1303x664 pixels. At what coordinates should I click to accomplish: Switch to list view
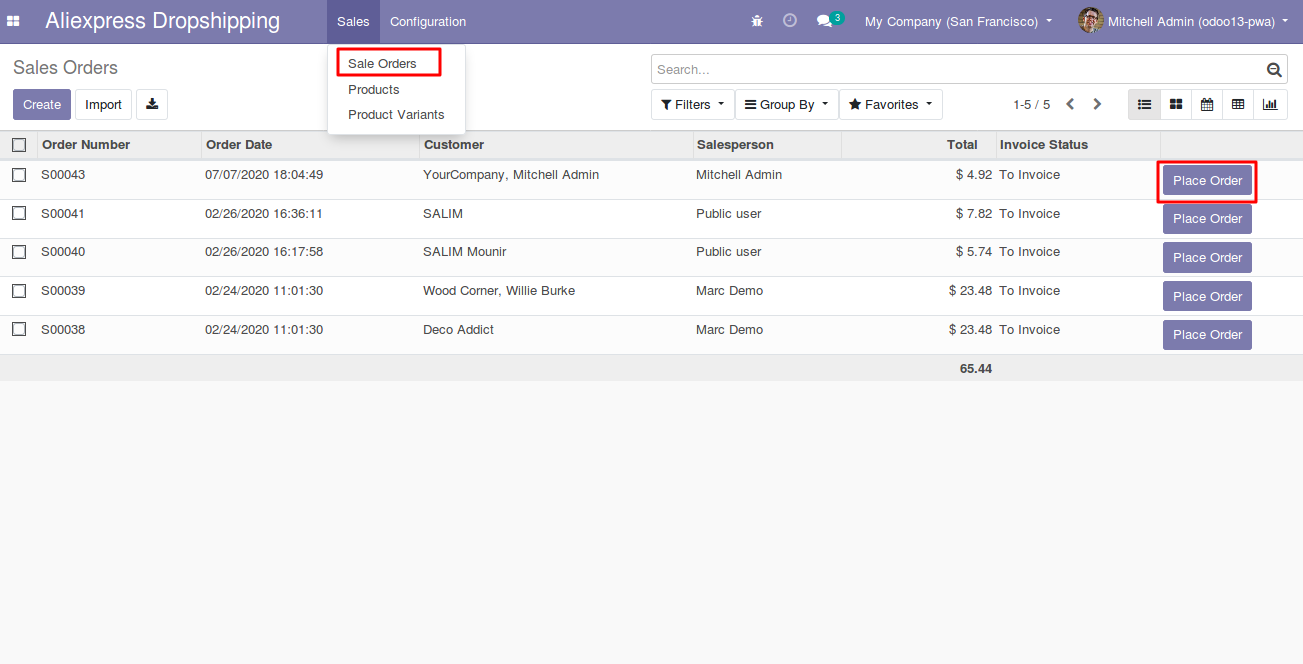click(x=1144, y=104)
